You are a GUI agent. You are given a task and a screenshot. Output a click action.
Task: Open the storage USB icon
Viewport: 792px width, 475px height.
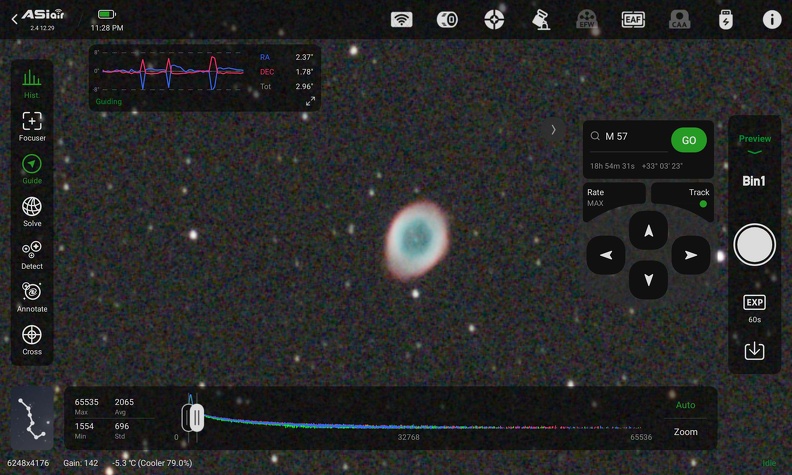click(726, 20)
